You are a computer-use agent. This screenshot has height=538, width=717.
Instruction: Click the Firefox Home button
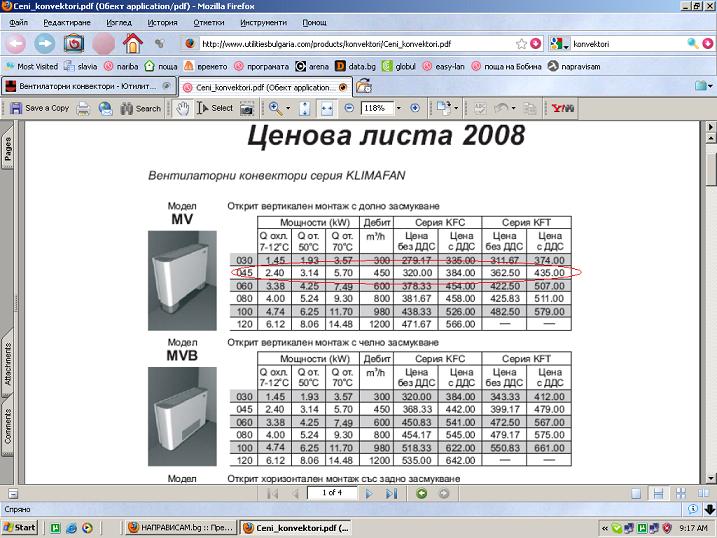pos(131,43)
